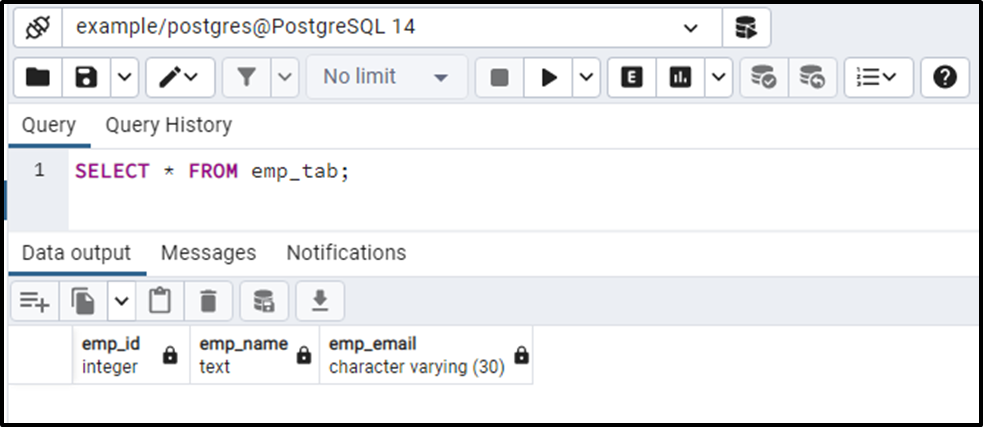The height and width of the screenshot is (427, 983).
Task: Expand the connection selector dropdown
Action: pyautogui.click(x=691, y=28)
